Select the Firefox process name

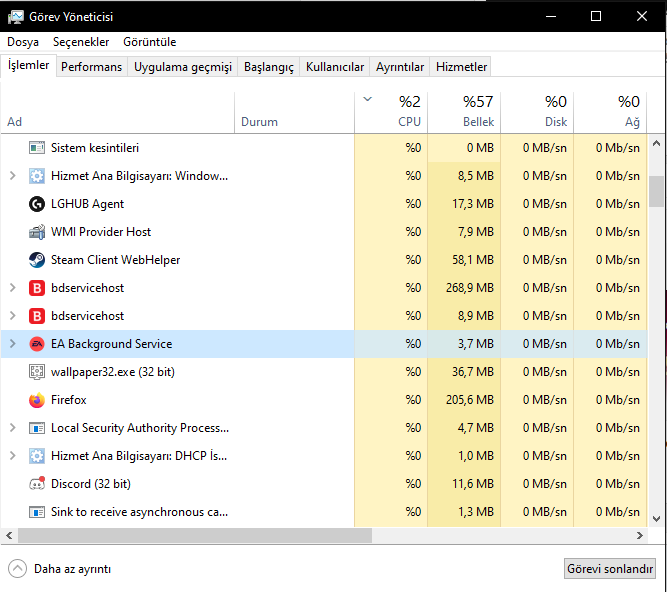coord(69,400)
